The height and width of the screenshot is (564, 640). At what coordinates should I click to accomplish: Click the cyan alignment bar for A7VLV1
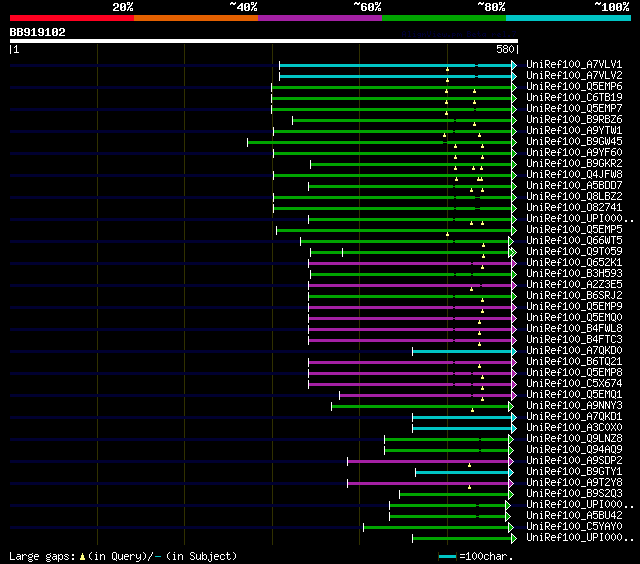[x=396, y=65]
